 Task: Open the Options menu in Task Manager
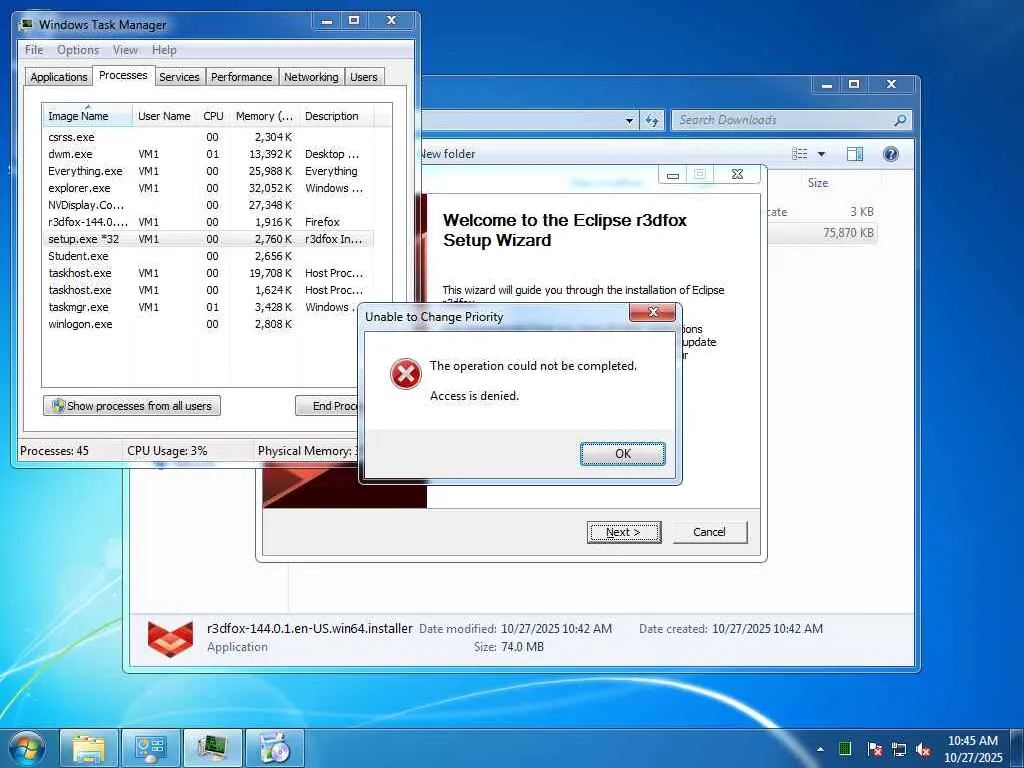78,50
